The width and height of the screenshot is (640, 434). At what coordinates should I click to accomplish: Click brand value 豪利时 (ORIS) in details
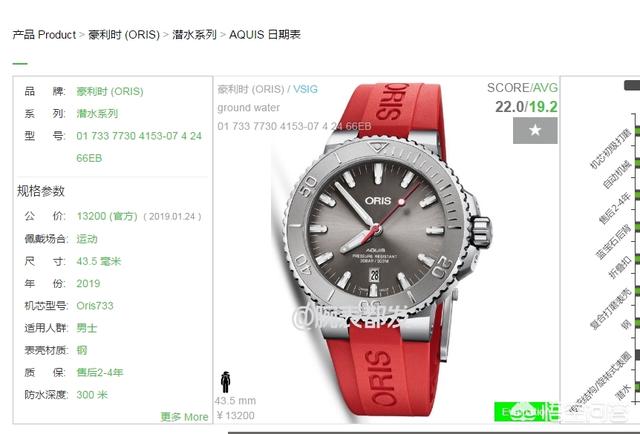[x=110, y=91]
